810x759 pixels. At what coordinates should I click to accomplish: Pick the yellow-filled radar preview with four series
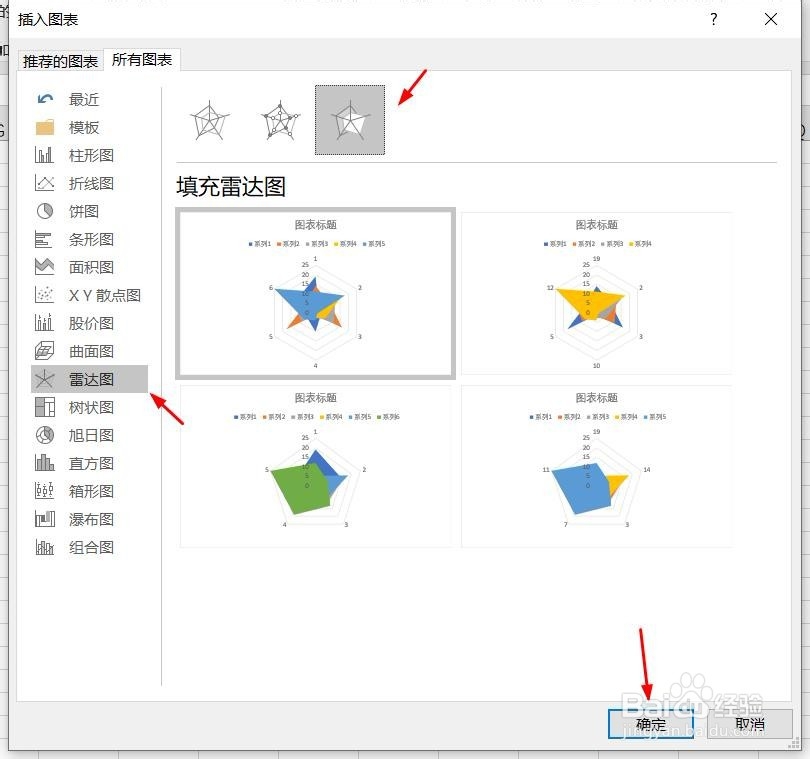[597, 293]
